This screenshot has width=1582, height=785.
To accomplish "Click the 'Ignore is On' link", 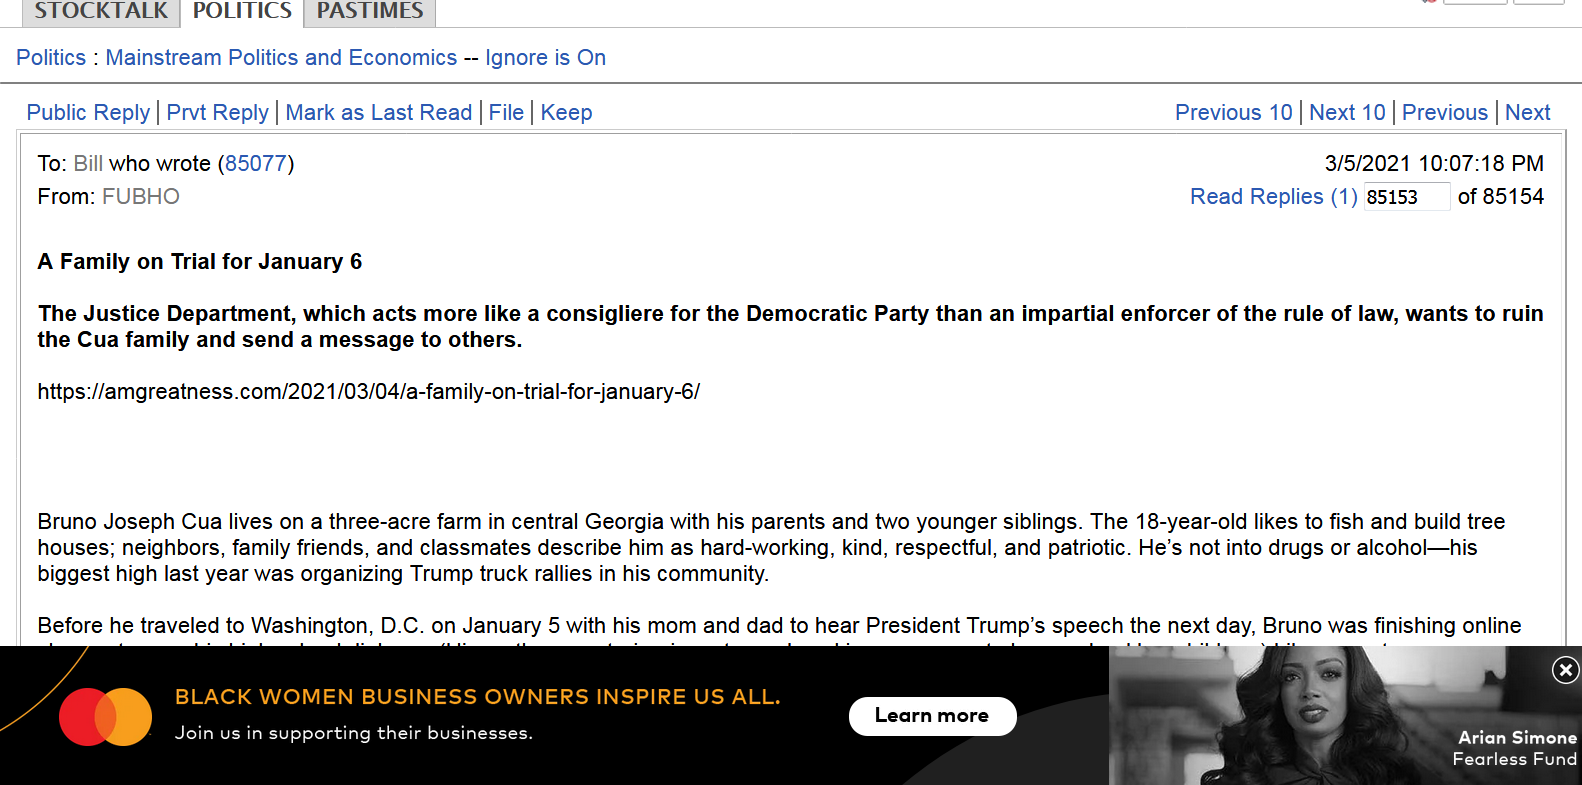I will (545, 58).
